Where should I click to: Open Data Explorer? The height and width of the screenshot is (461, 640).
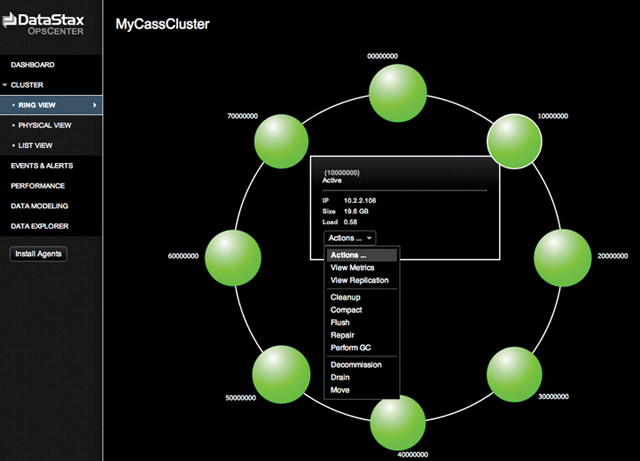[39, 226]
